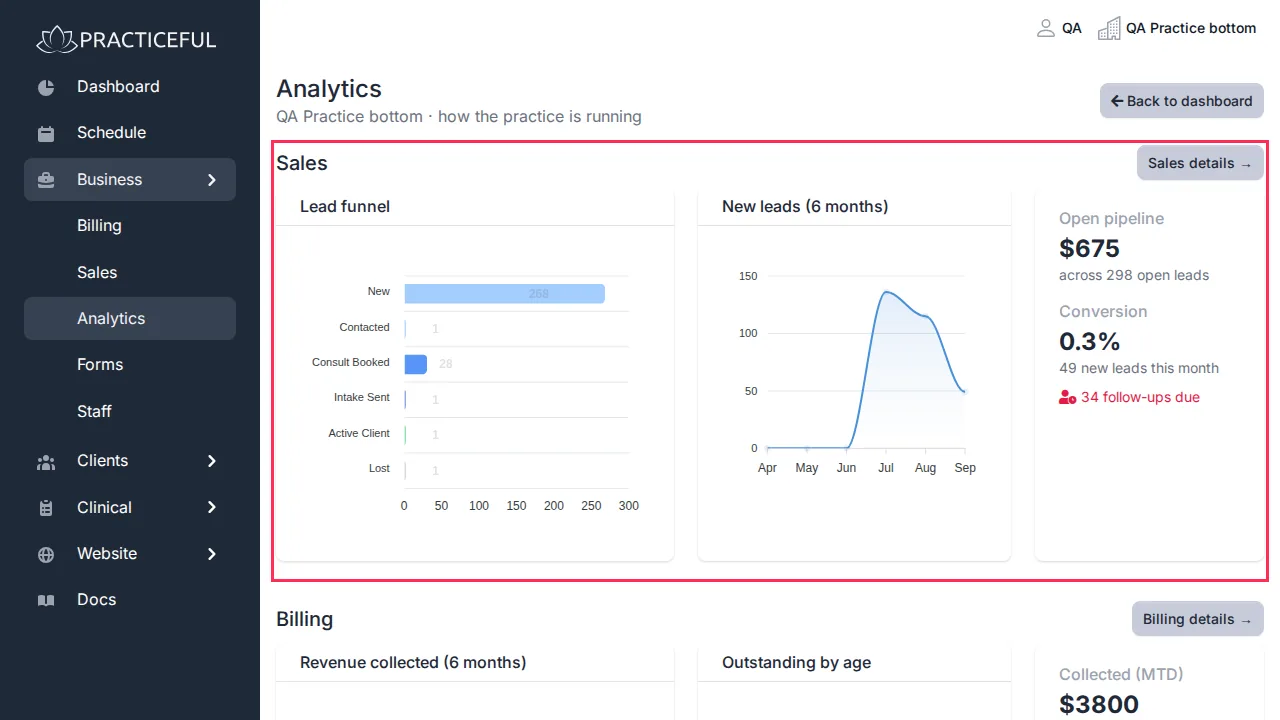Click the Revenue collected (6 months) title

click(413, 663)
